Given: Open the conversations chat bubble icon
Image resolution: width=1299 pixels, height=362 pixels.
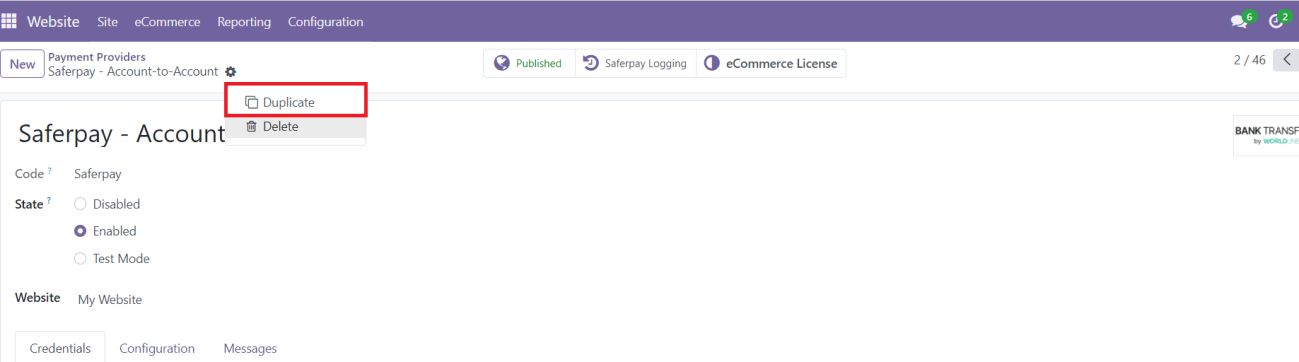Looking at the screenshot, I should 1239,21.
